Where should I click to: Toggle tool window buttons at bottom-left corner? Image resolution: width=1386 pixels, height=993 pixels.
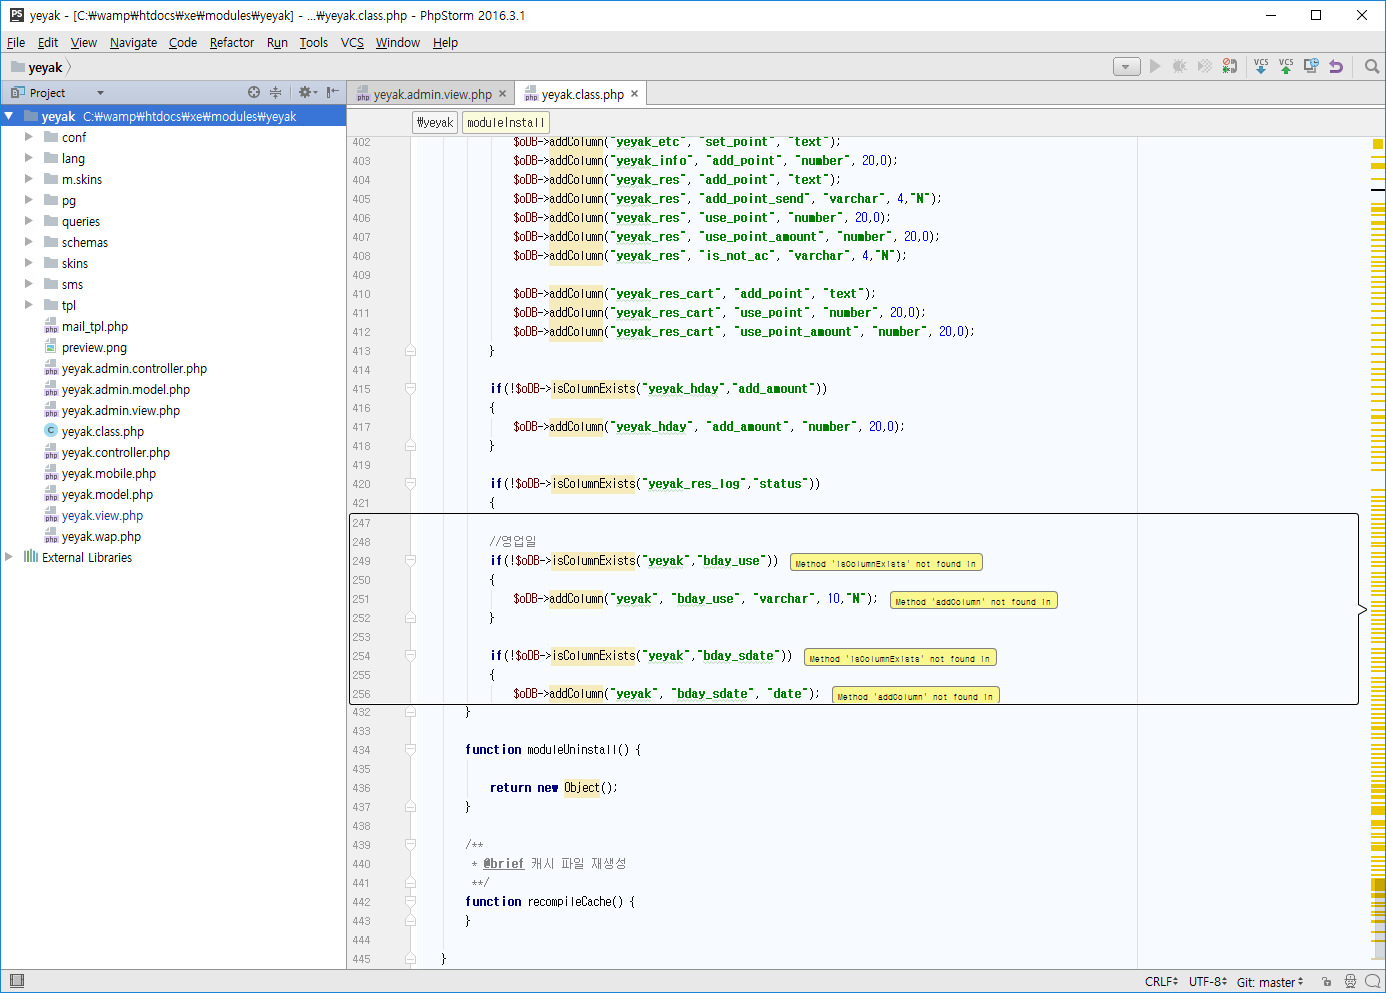click(x=16, y=981)
